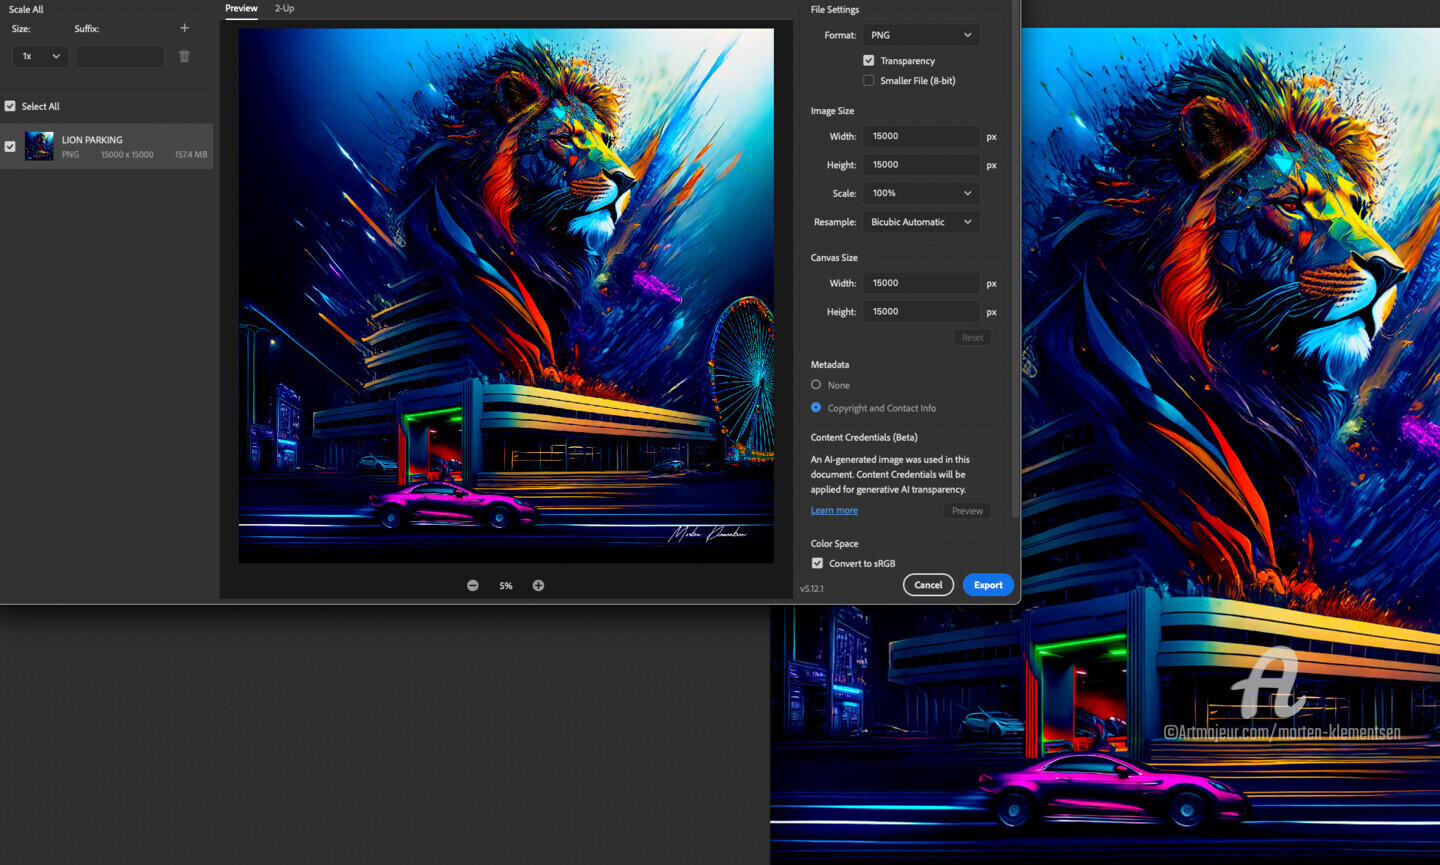Screen dimensions: 1440x865
Task: Switch to the 2-Up tab
Action: point(285,8)
